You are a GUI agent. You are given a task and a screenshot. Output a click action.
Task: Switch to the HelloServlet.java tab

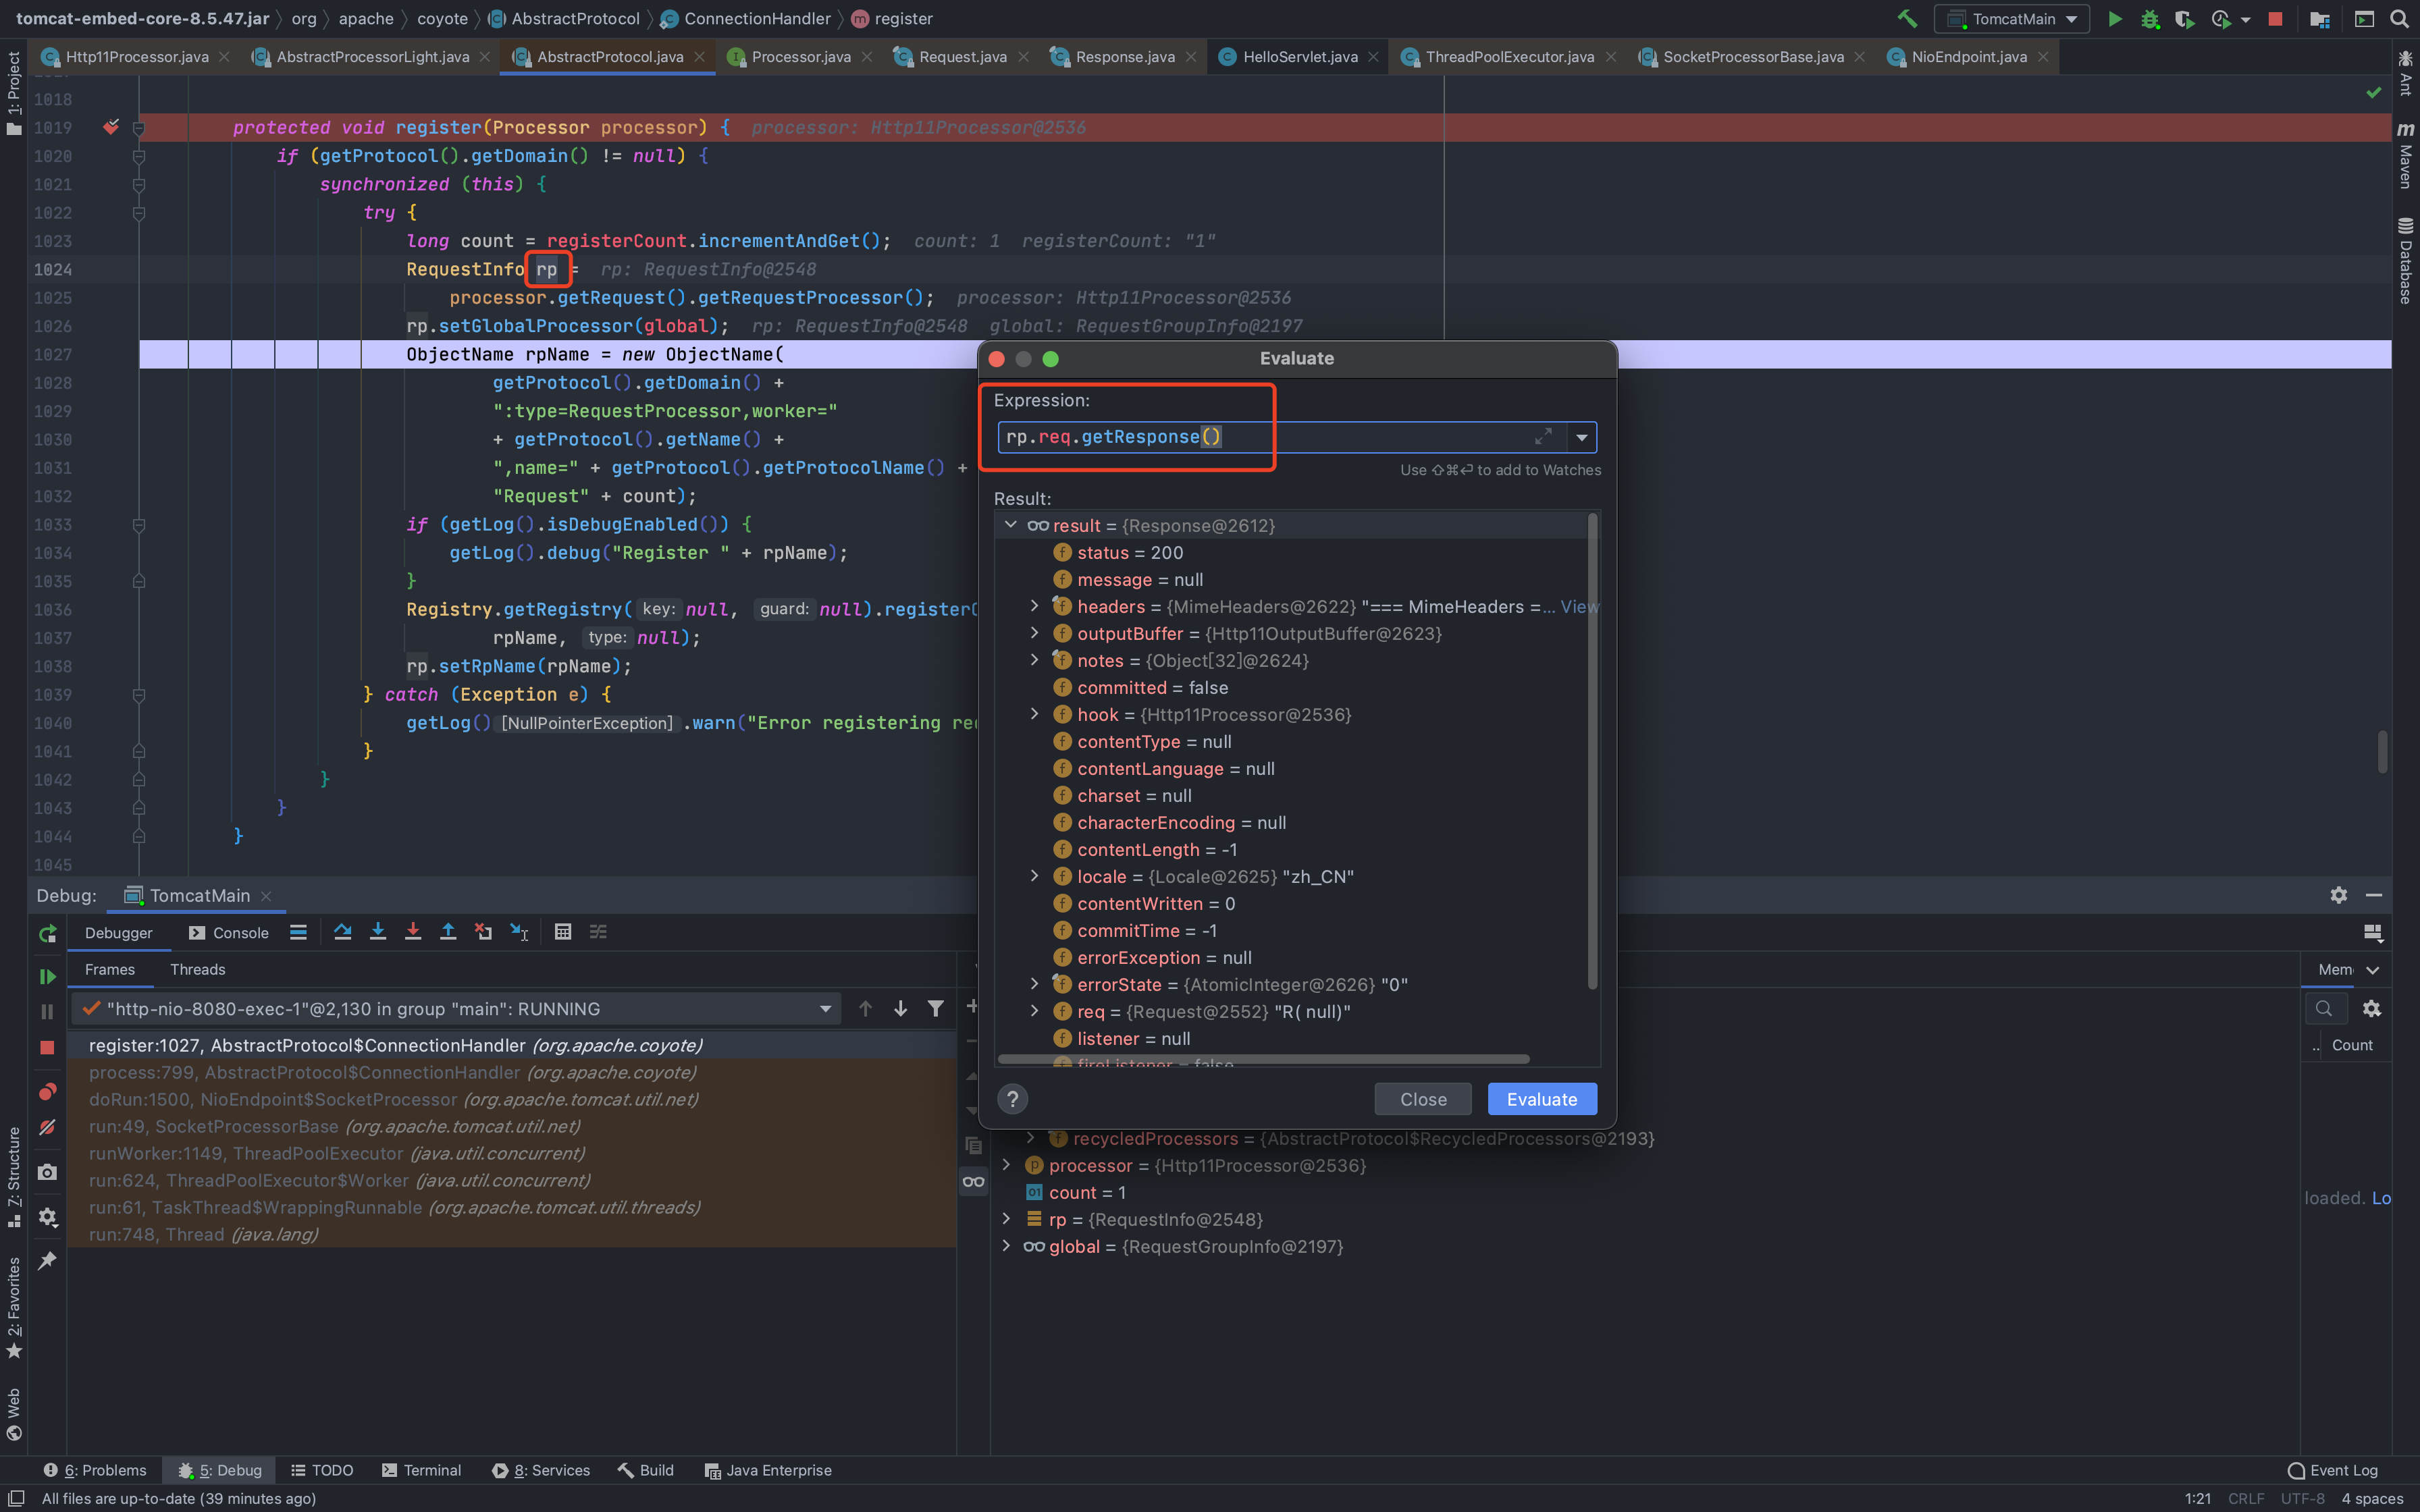click(x=1299, y=57)
